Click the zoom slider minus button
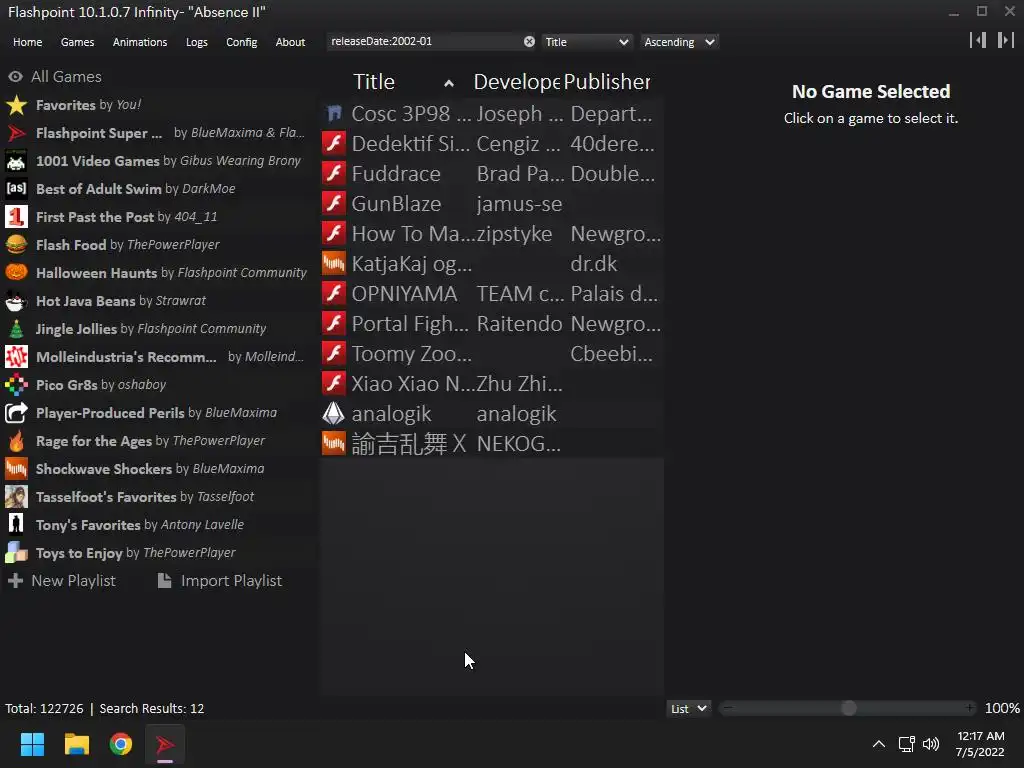Image resolution: width=1024 pixels, height=768 pixels. click(728, 708)
